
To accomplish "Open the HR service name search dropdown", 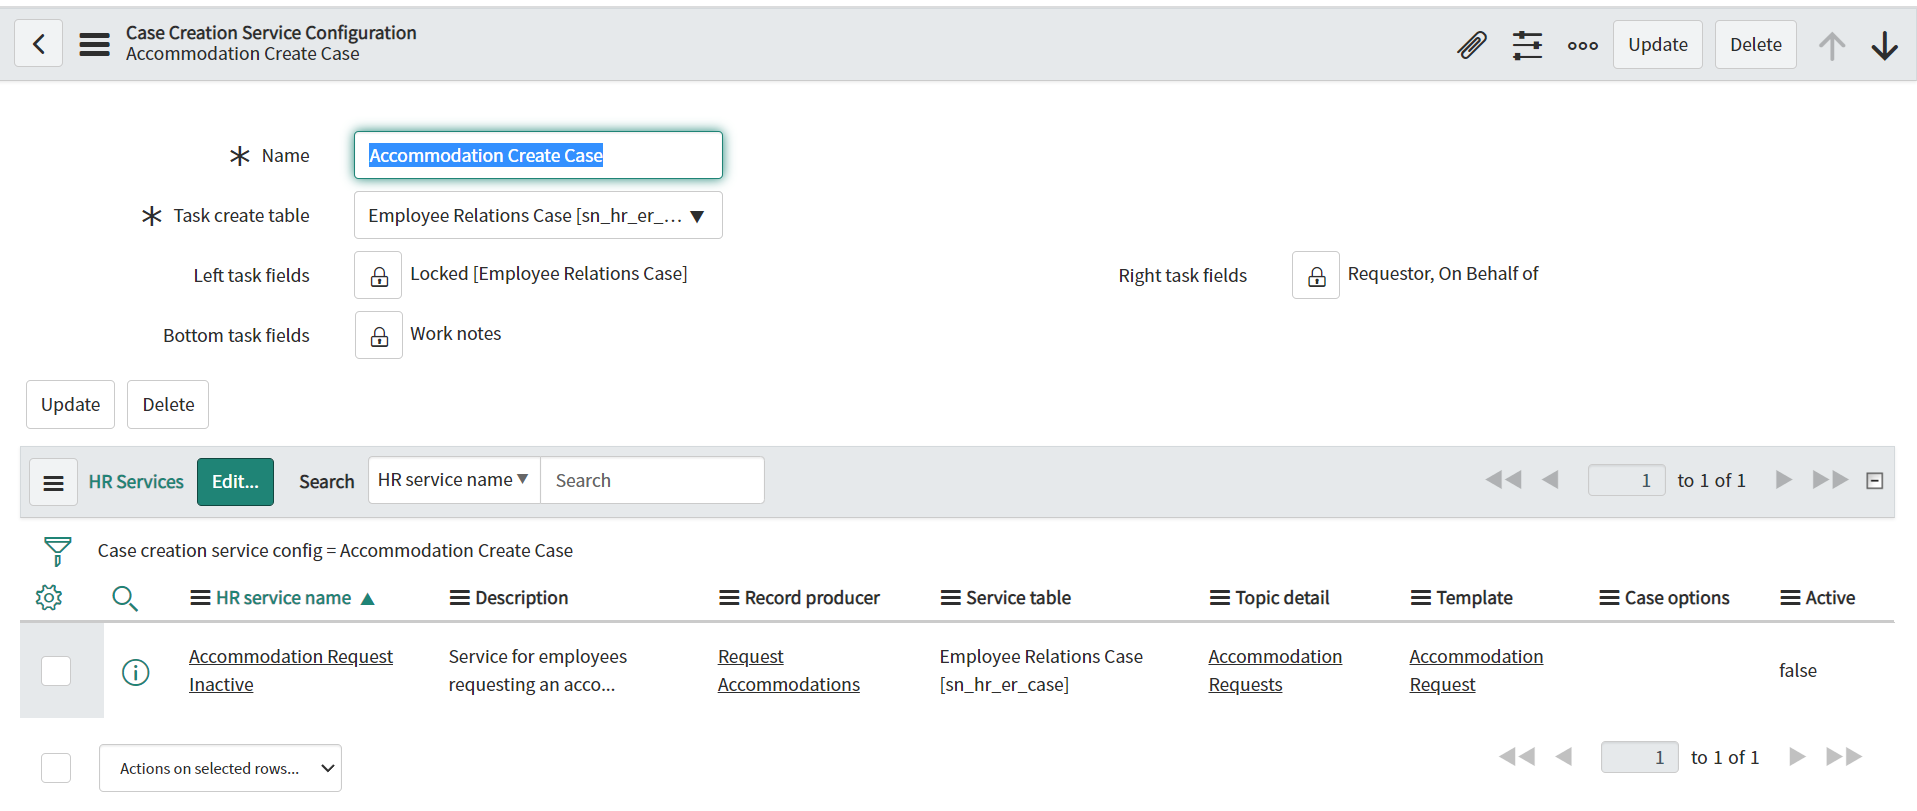I will (x=454, y=480).
